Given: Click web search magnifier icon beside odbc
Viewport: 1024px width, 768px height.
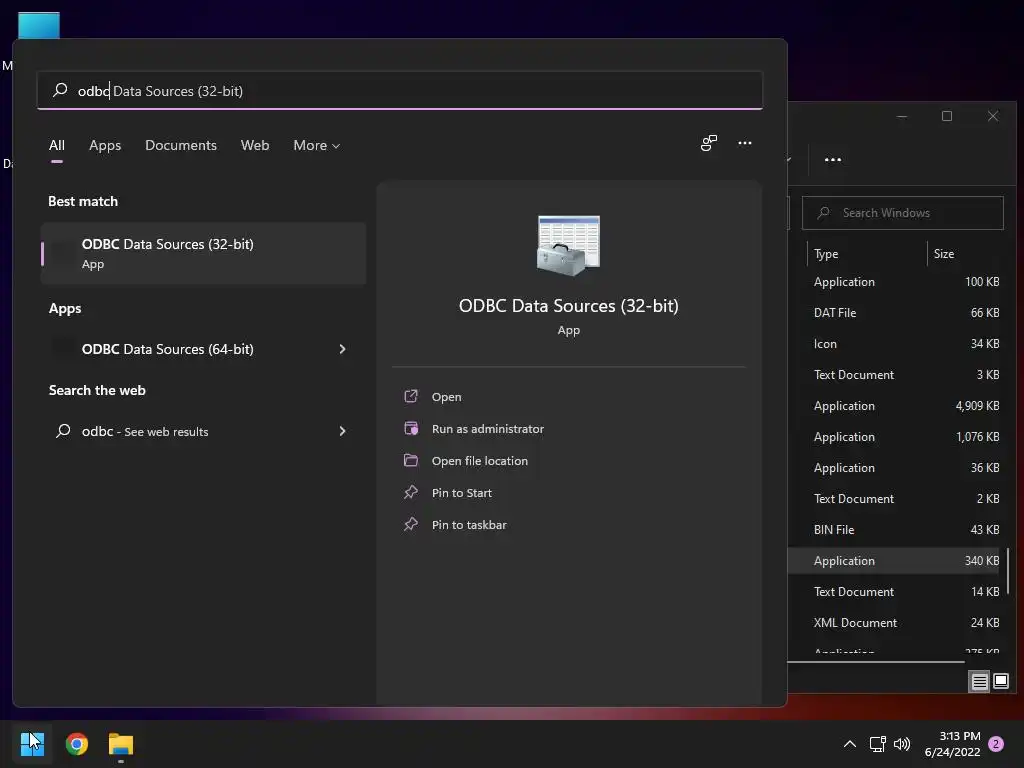Looking at the screenshot, I should (63, 431).
